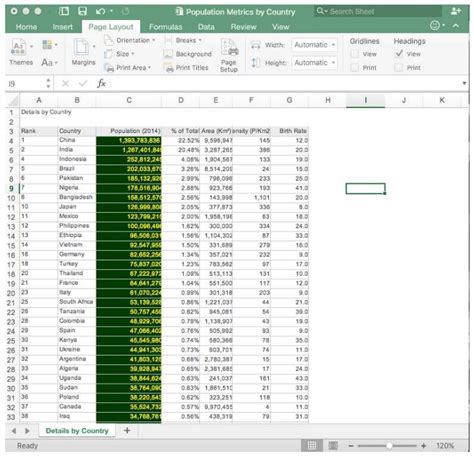This screenshot has width=474, height=457.
Task: Click the share person-plus icon
Action: tap(456, 11)
